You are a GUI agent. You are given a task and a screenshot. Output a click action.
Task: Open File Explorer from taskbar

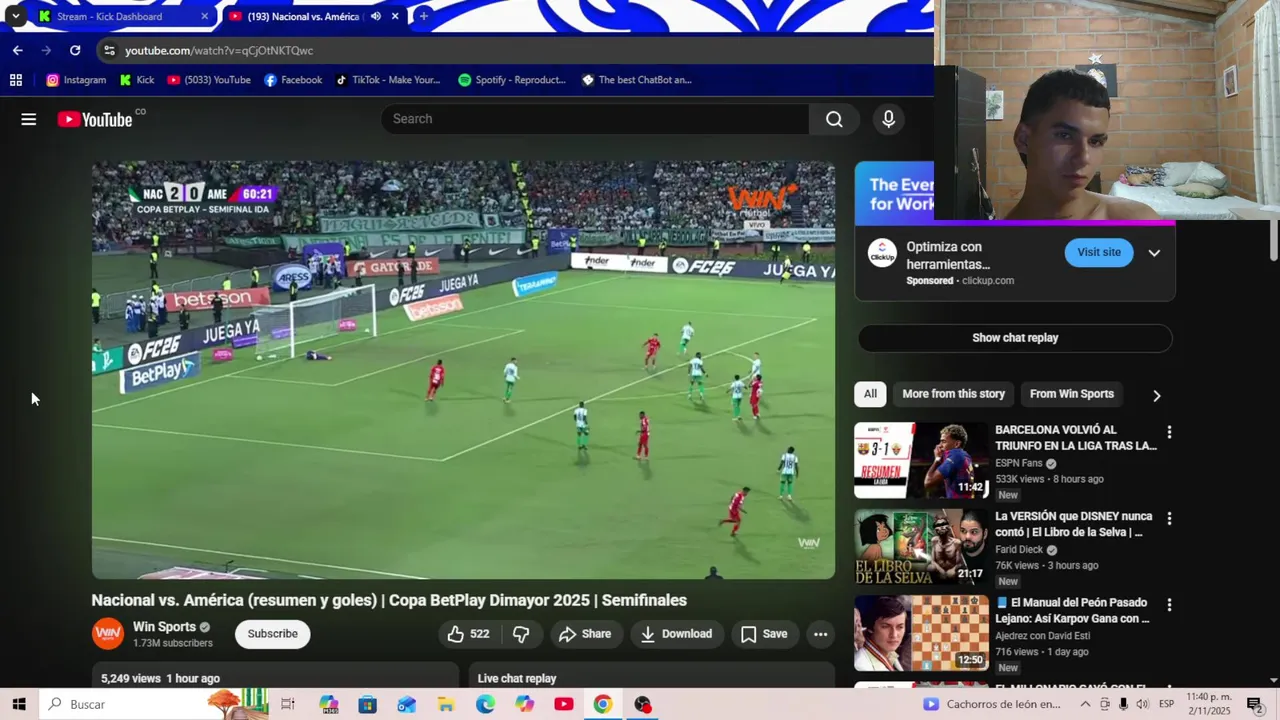tap(446, 704)
